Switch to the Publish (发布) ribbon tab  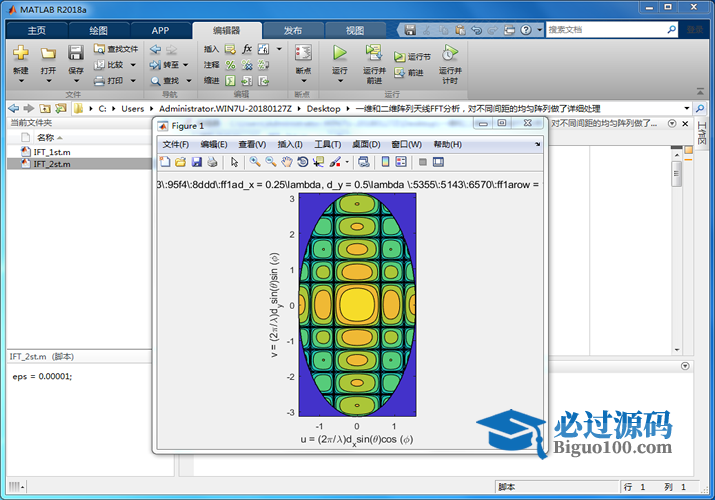pos(293,30)
